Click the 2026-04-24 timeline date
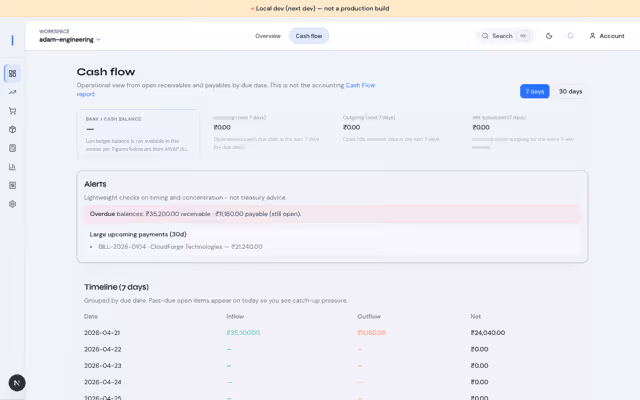Viewport: 640px width, 400px height. click(102, 382)
